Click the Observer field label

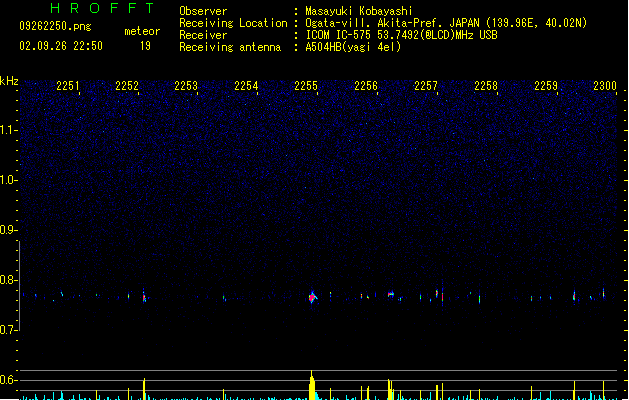click(203, 11)
